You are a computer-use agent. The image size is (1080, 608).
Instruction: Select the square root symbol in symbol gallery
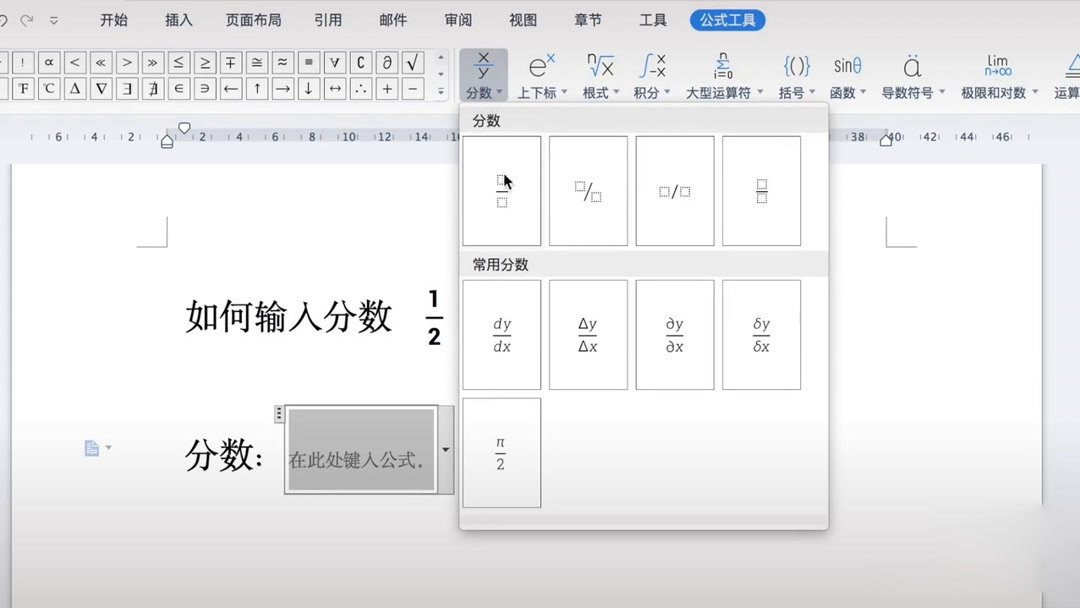point(411,62)
